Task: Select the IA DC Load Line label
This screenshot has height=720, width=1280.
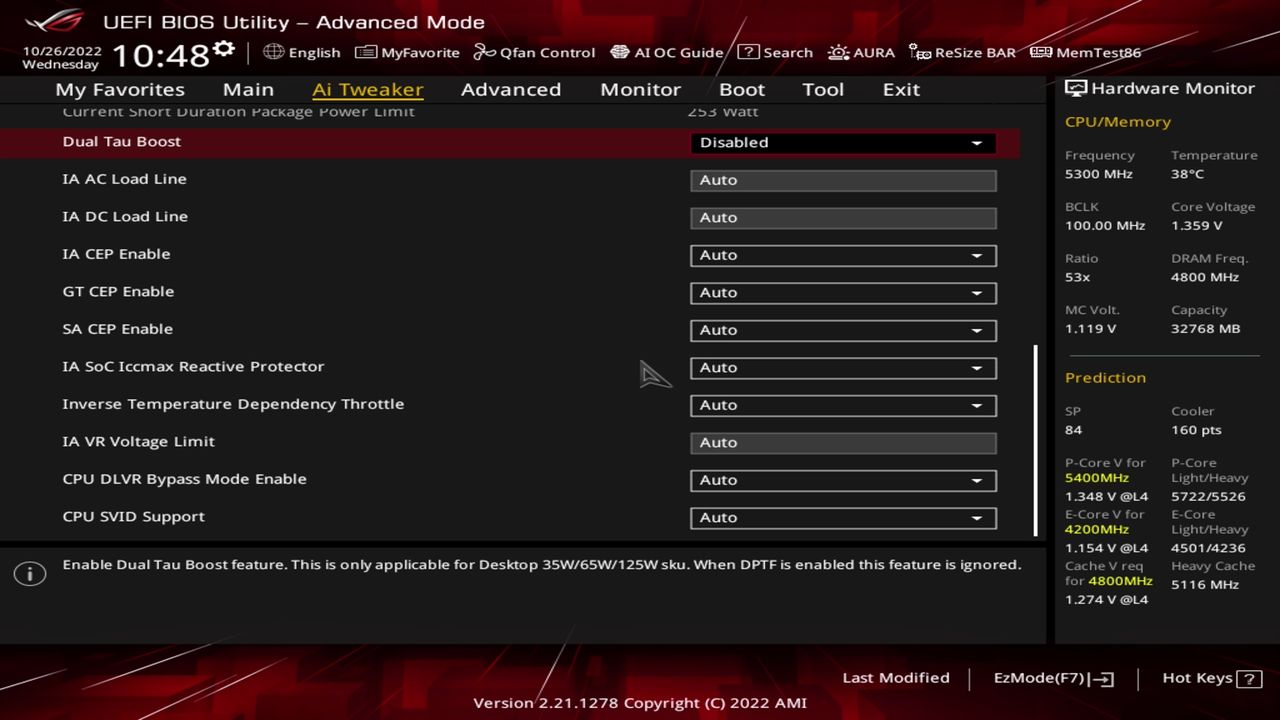Action: pyautogui.click(x=125, y=216)
